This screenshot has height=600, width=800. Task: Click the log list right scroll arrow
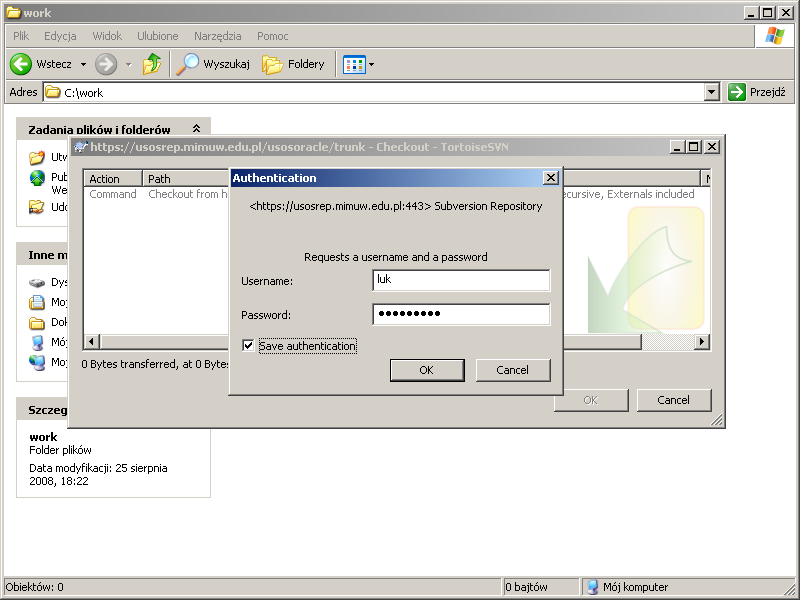(x=702, y=341)
